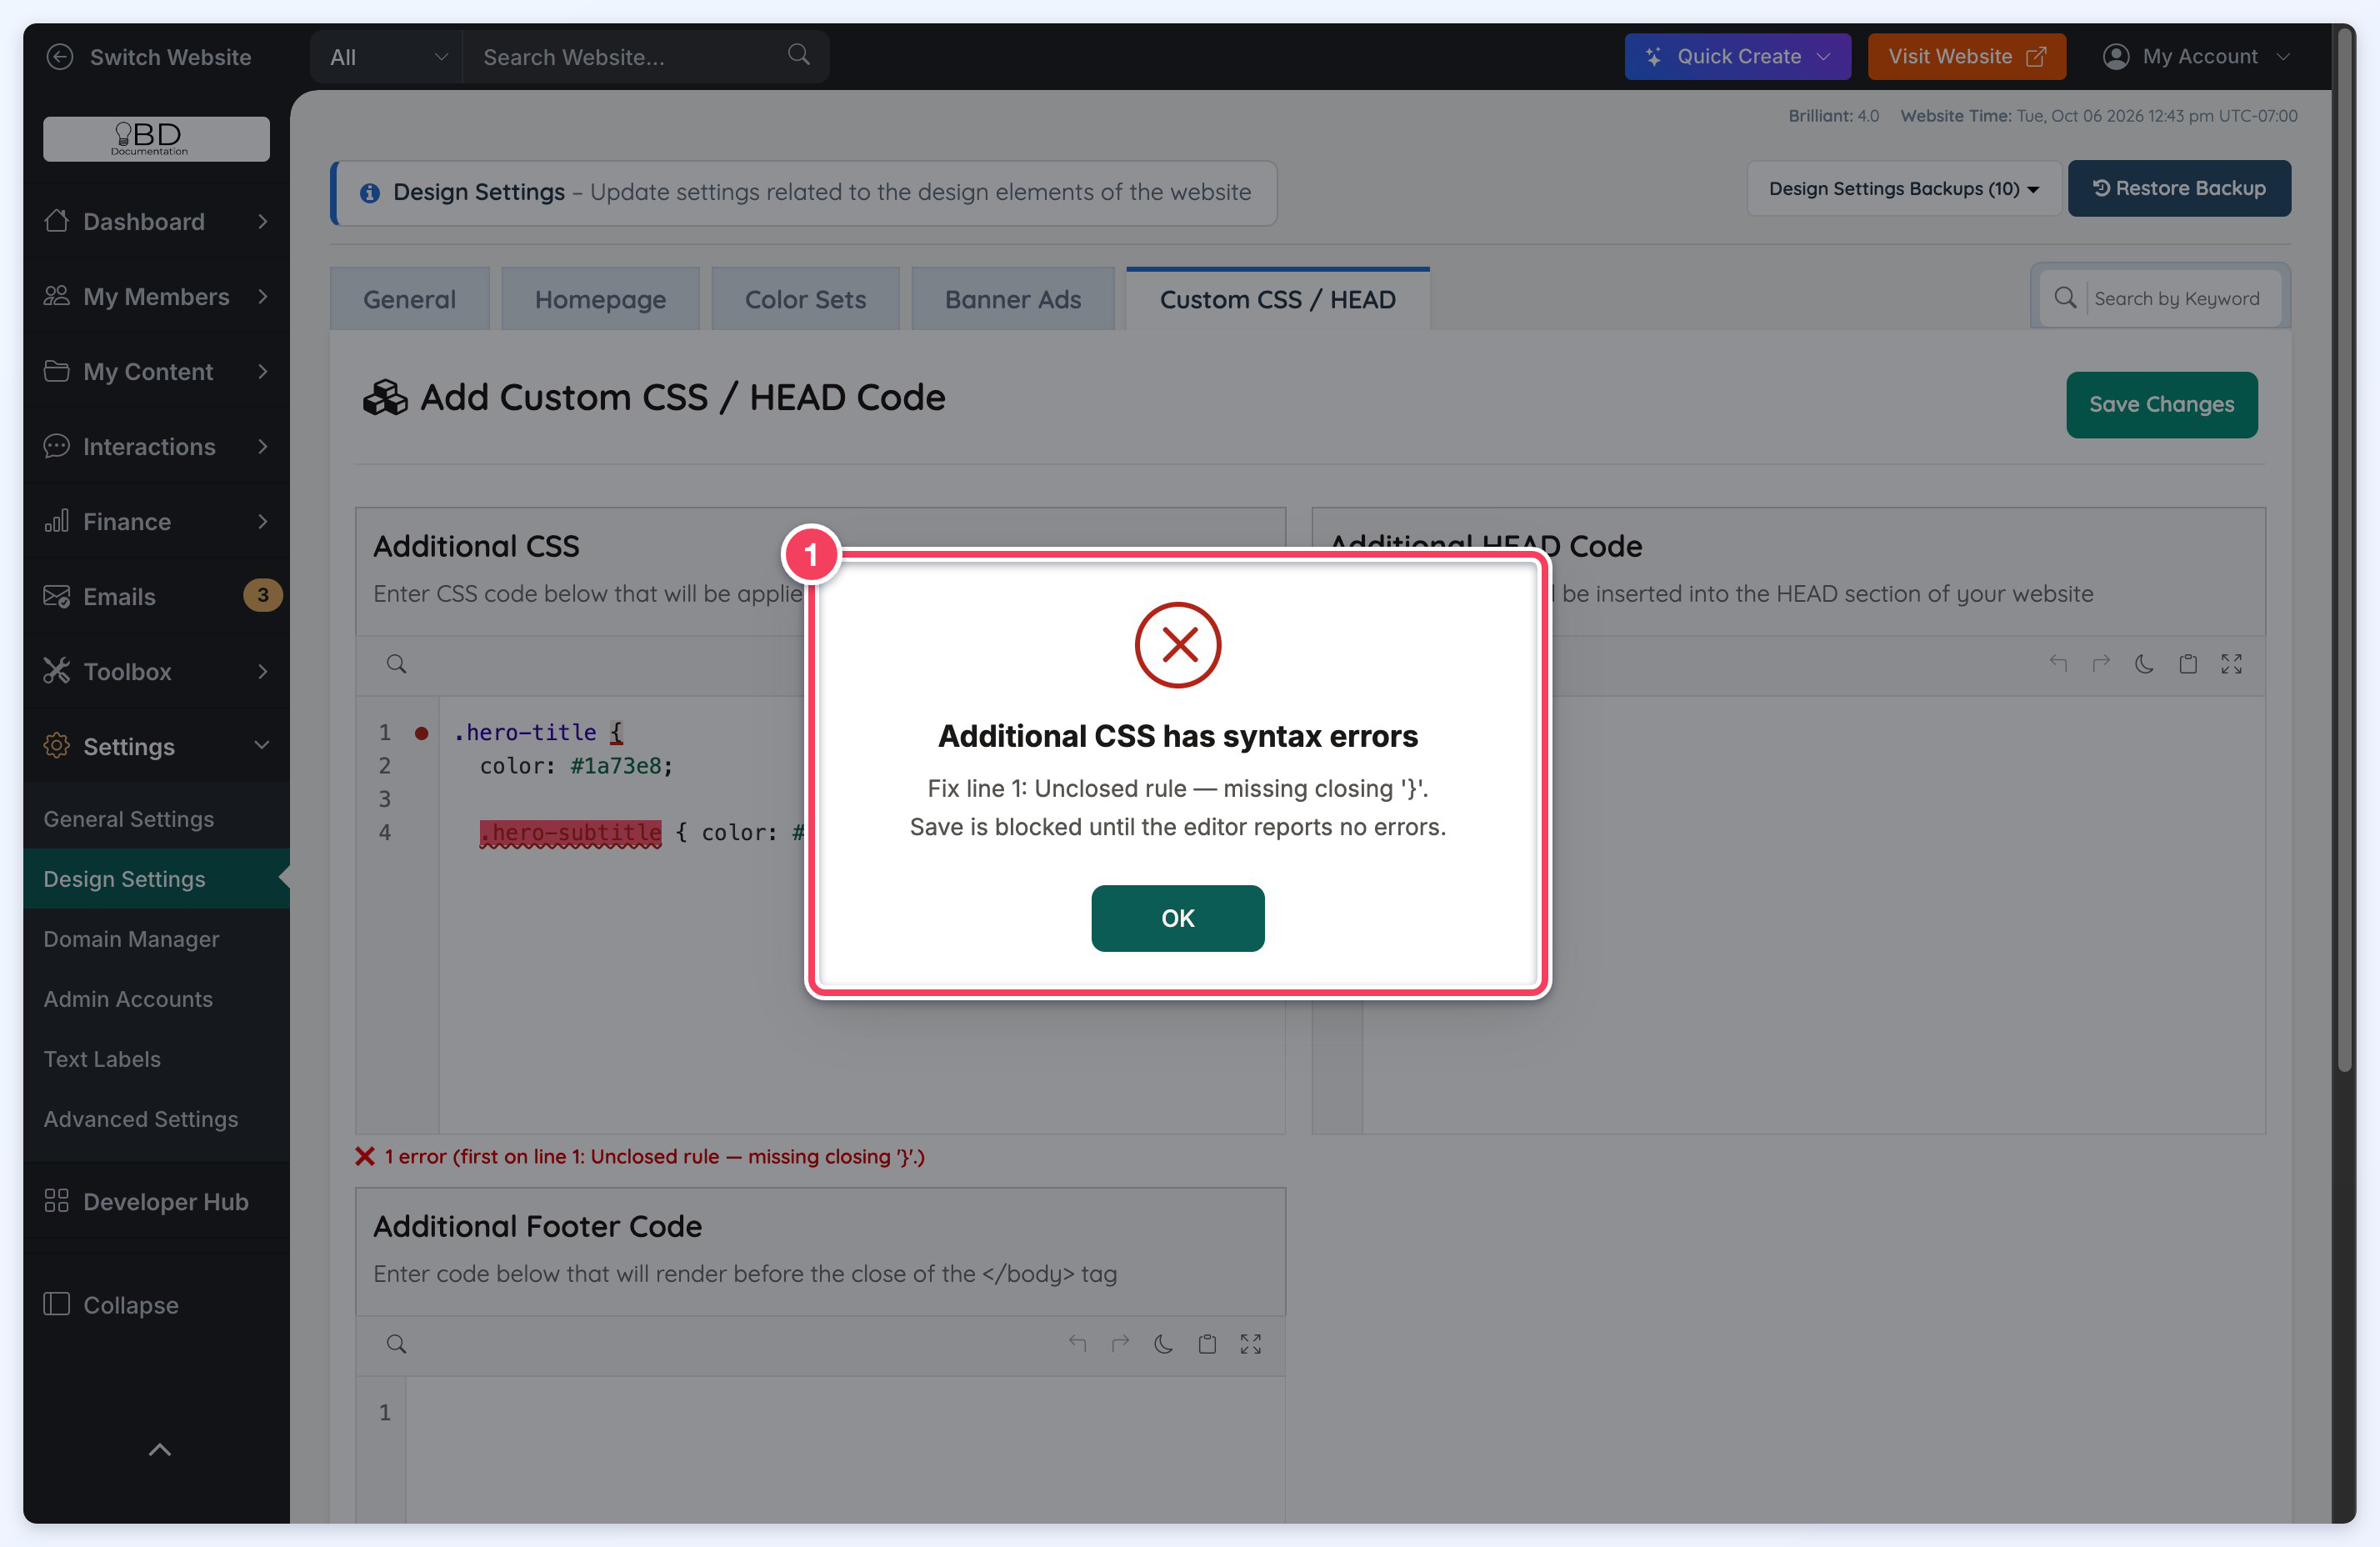
Task: Click the Restore Backup button
Action: point(2178,188)
